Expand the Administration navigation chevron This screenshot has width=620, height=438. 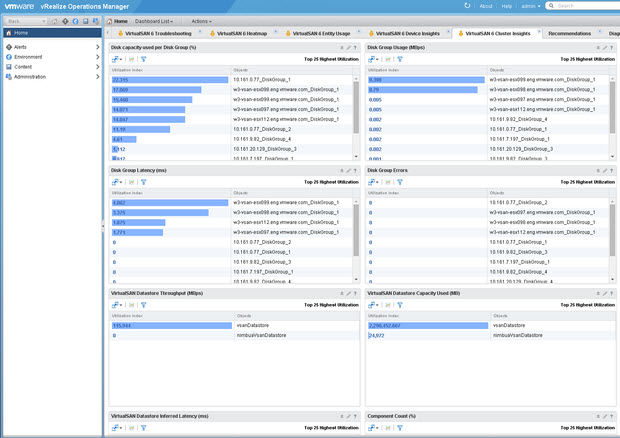pyautogui.click(x=97, y=77)
